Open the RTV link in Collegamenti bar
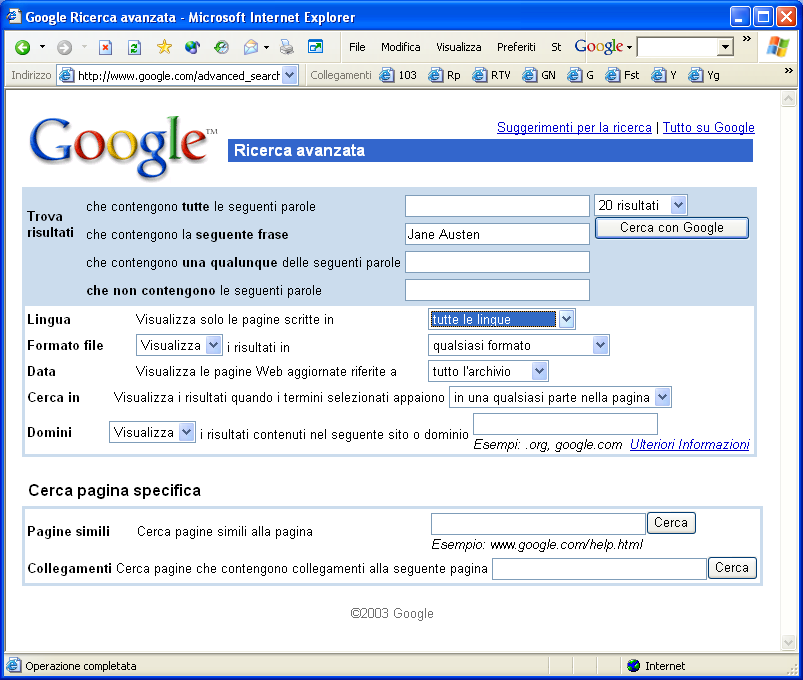The image size is (803, 680). coord(491,75)
